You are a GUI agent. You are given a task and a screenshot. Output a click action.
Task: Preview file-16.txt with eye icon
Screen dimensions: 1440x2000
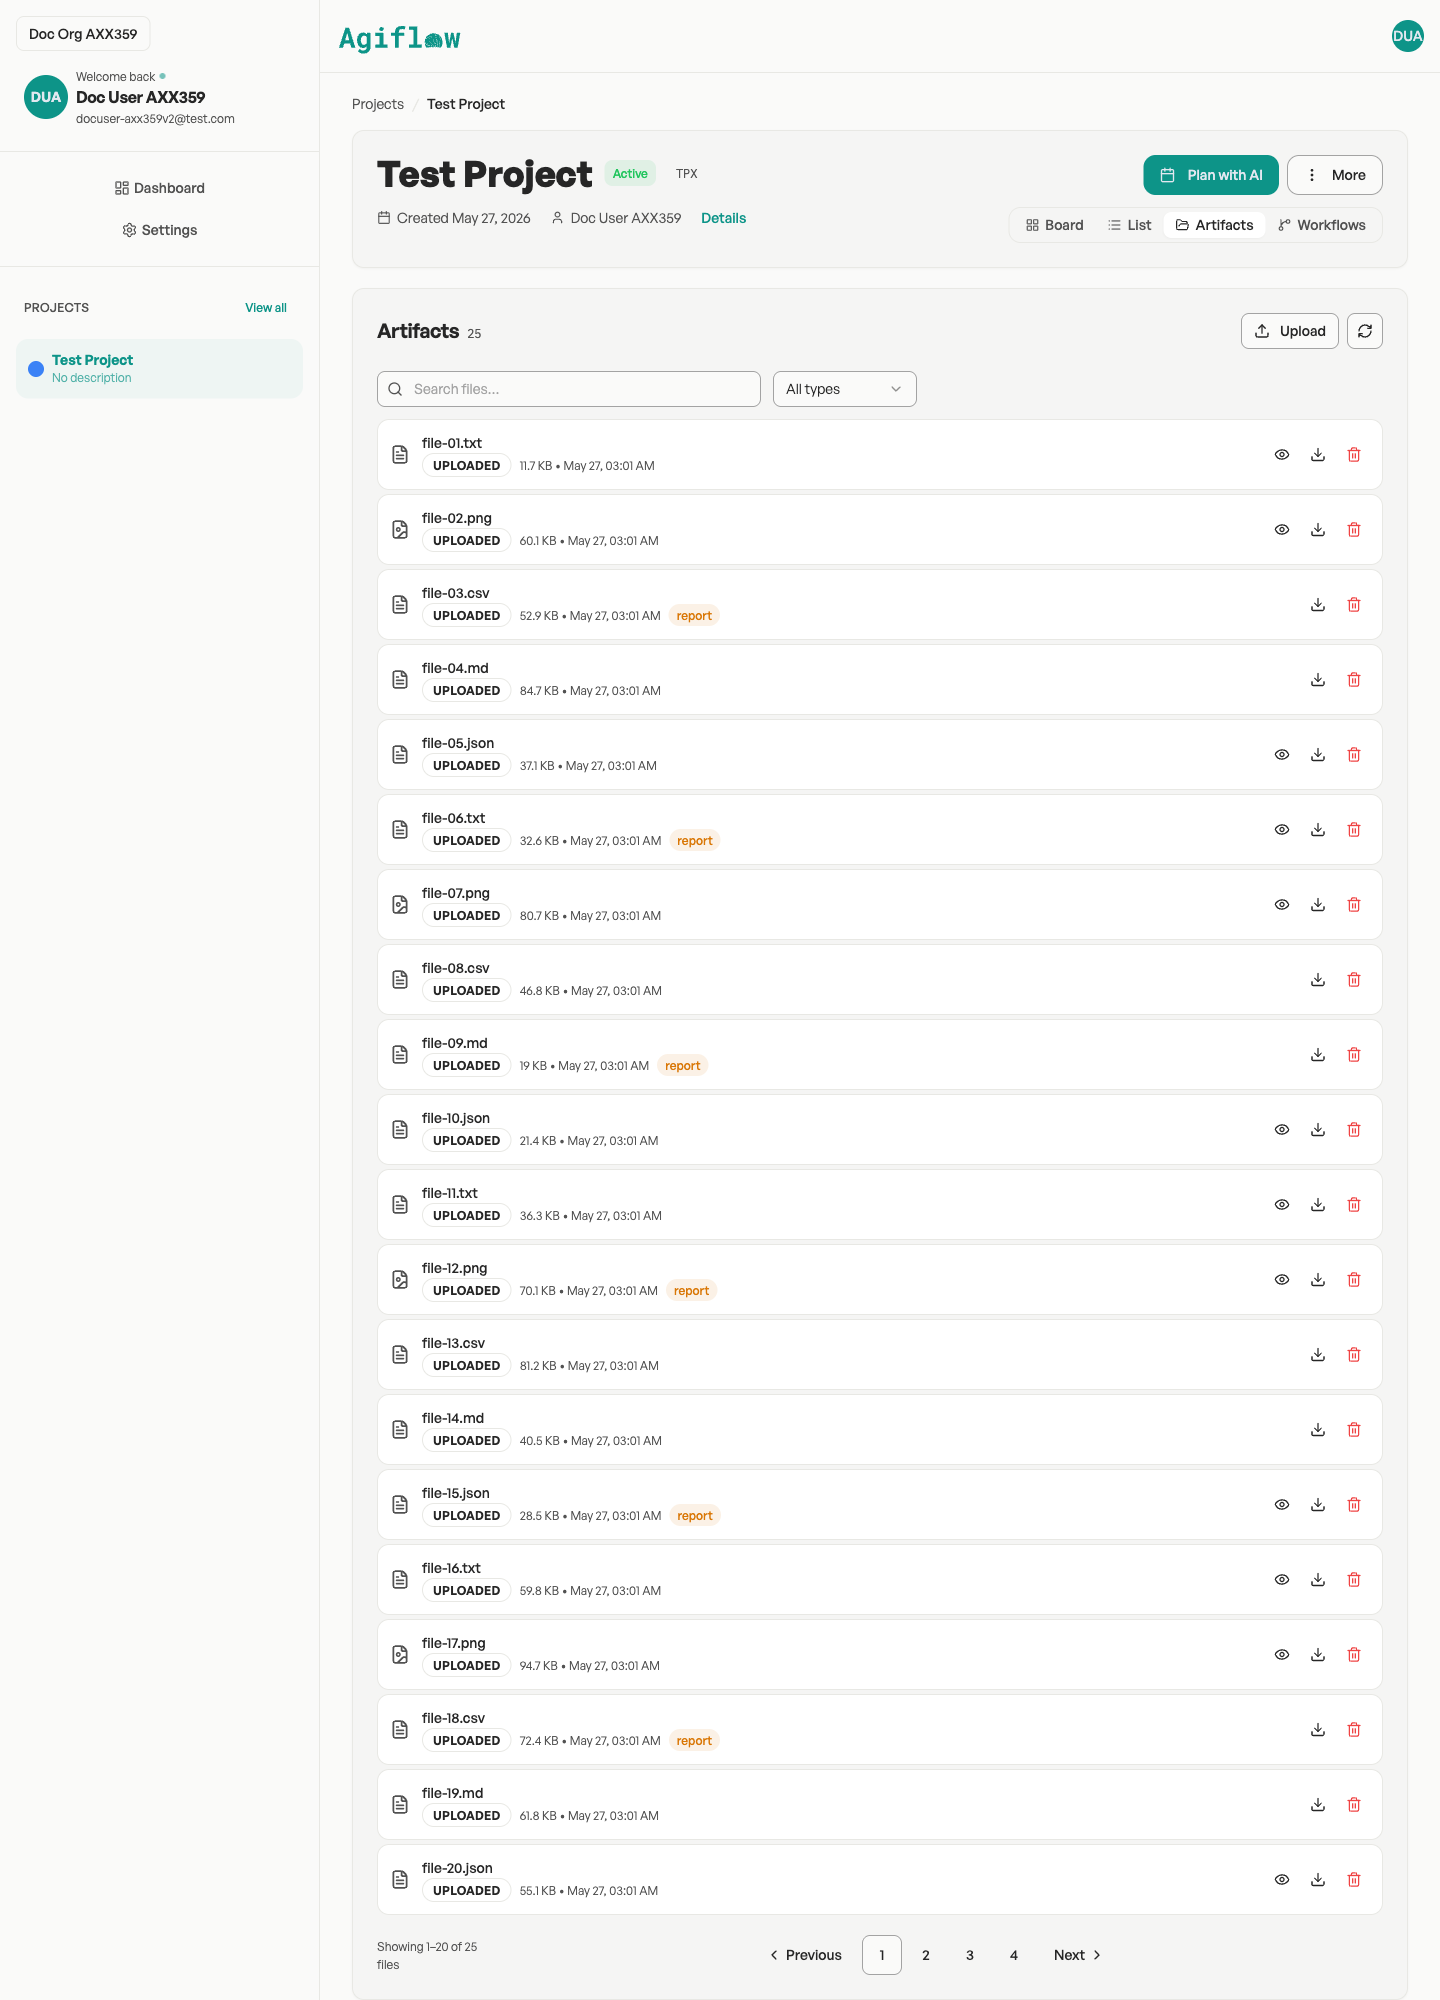point(1282,1580)
